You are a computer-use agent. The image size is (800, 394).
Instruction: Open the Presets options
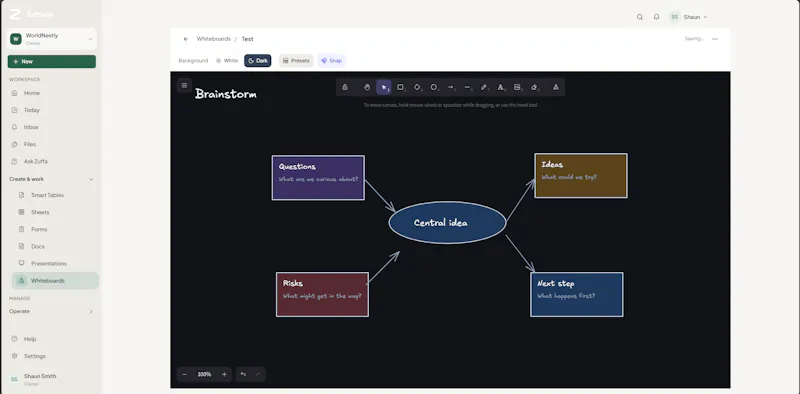(x=296, y=61)
